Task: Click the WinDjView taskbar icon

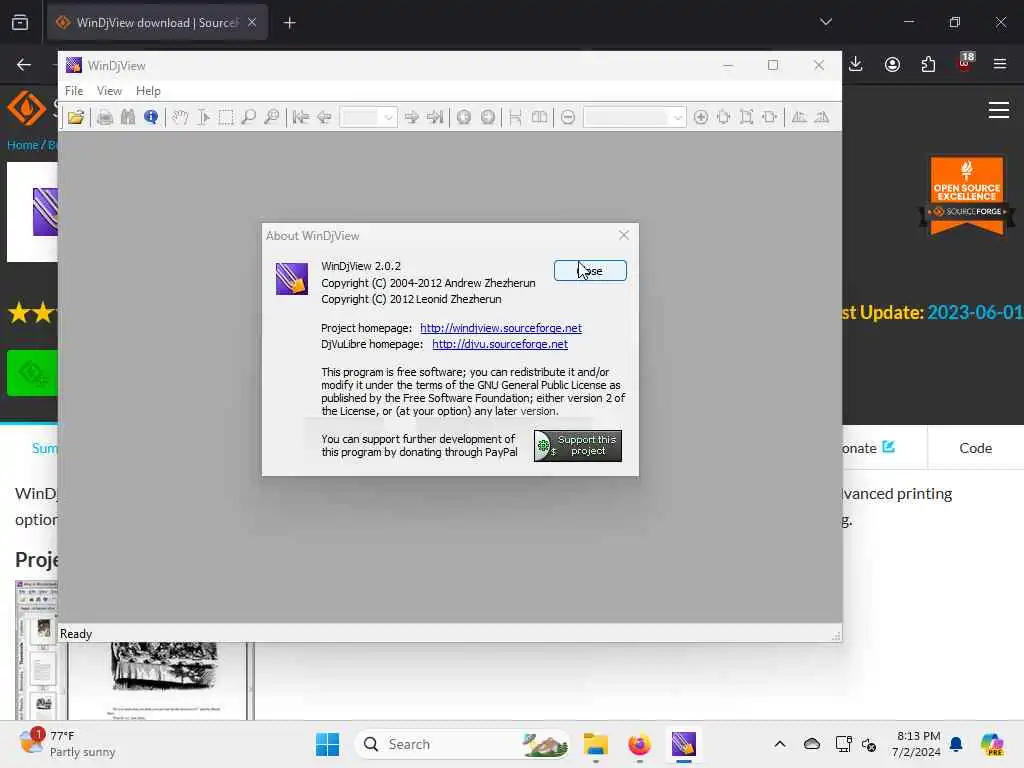Action: [x=684, y=744]
